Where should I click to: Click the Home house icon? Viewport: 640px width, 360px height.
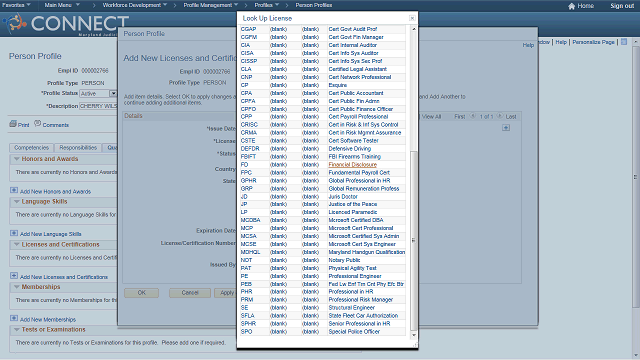point(571,6)
